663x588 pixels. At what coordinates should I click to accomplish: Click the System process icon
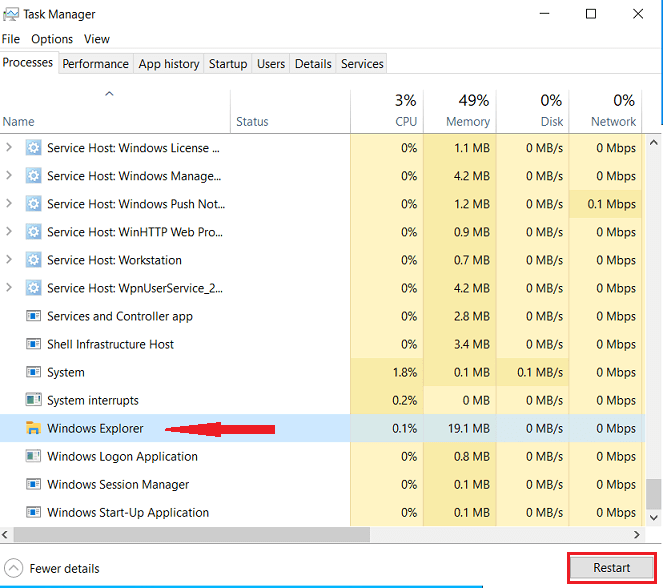click(x=33, y=372)
